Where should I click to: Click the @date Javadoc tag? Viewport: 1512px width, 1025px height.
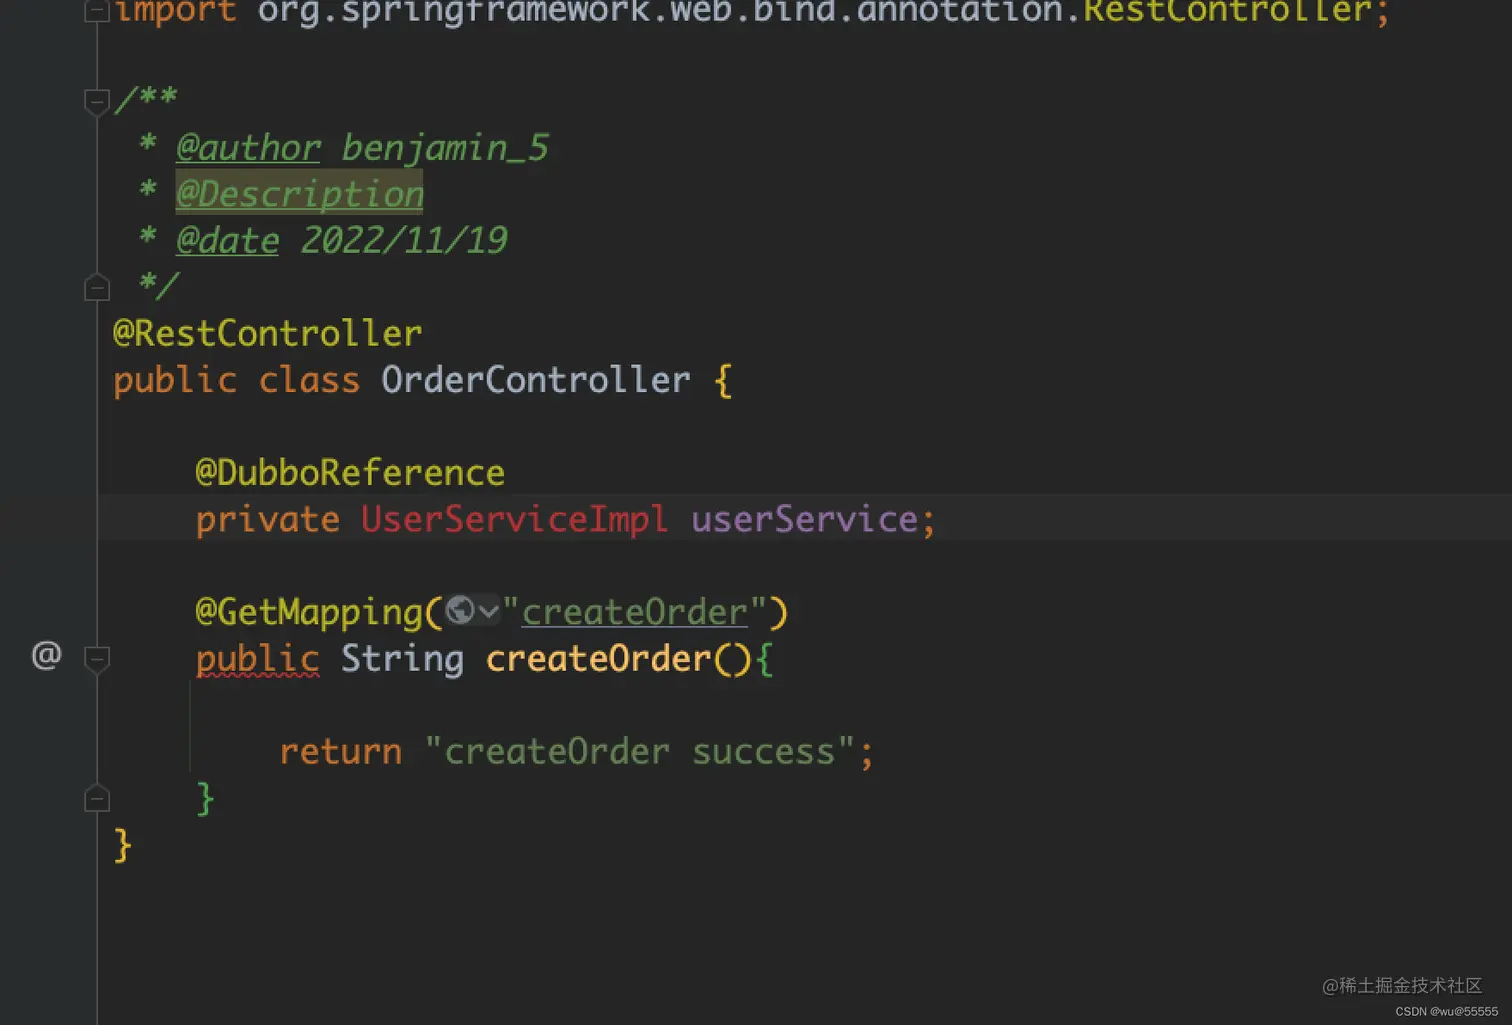coord(228,240)
